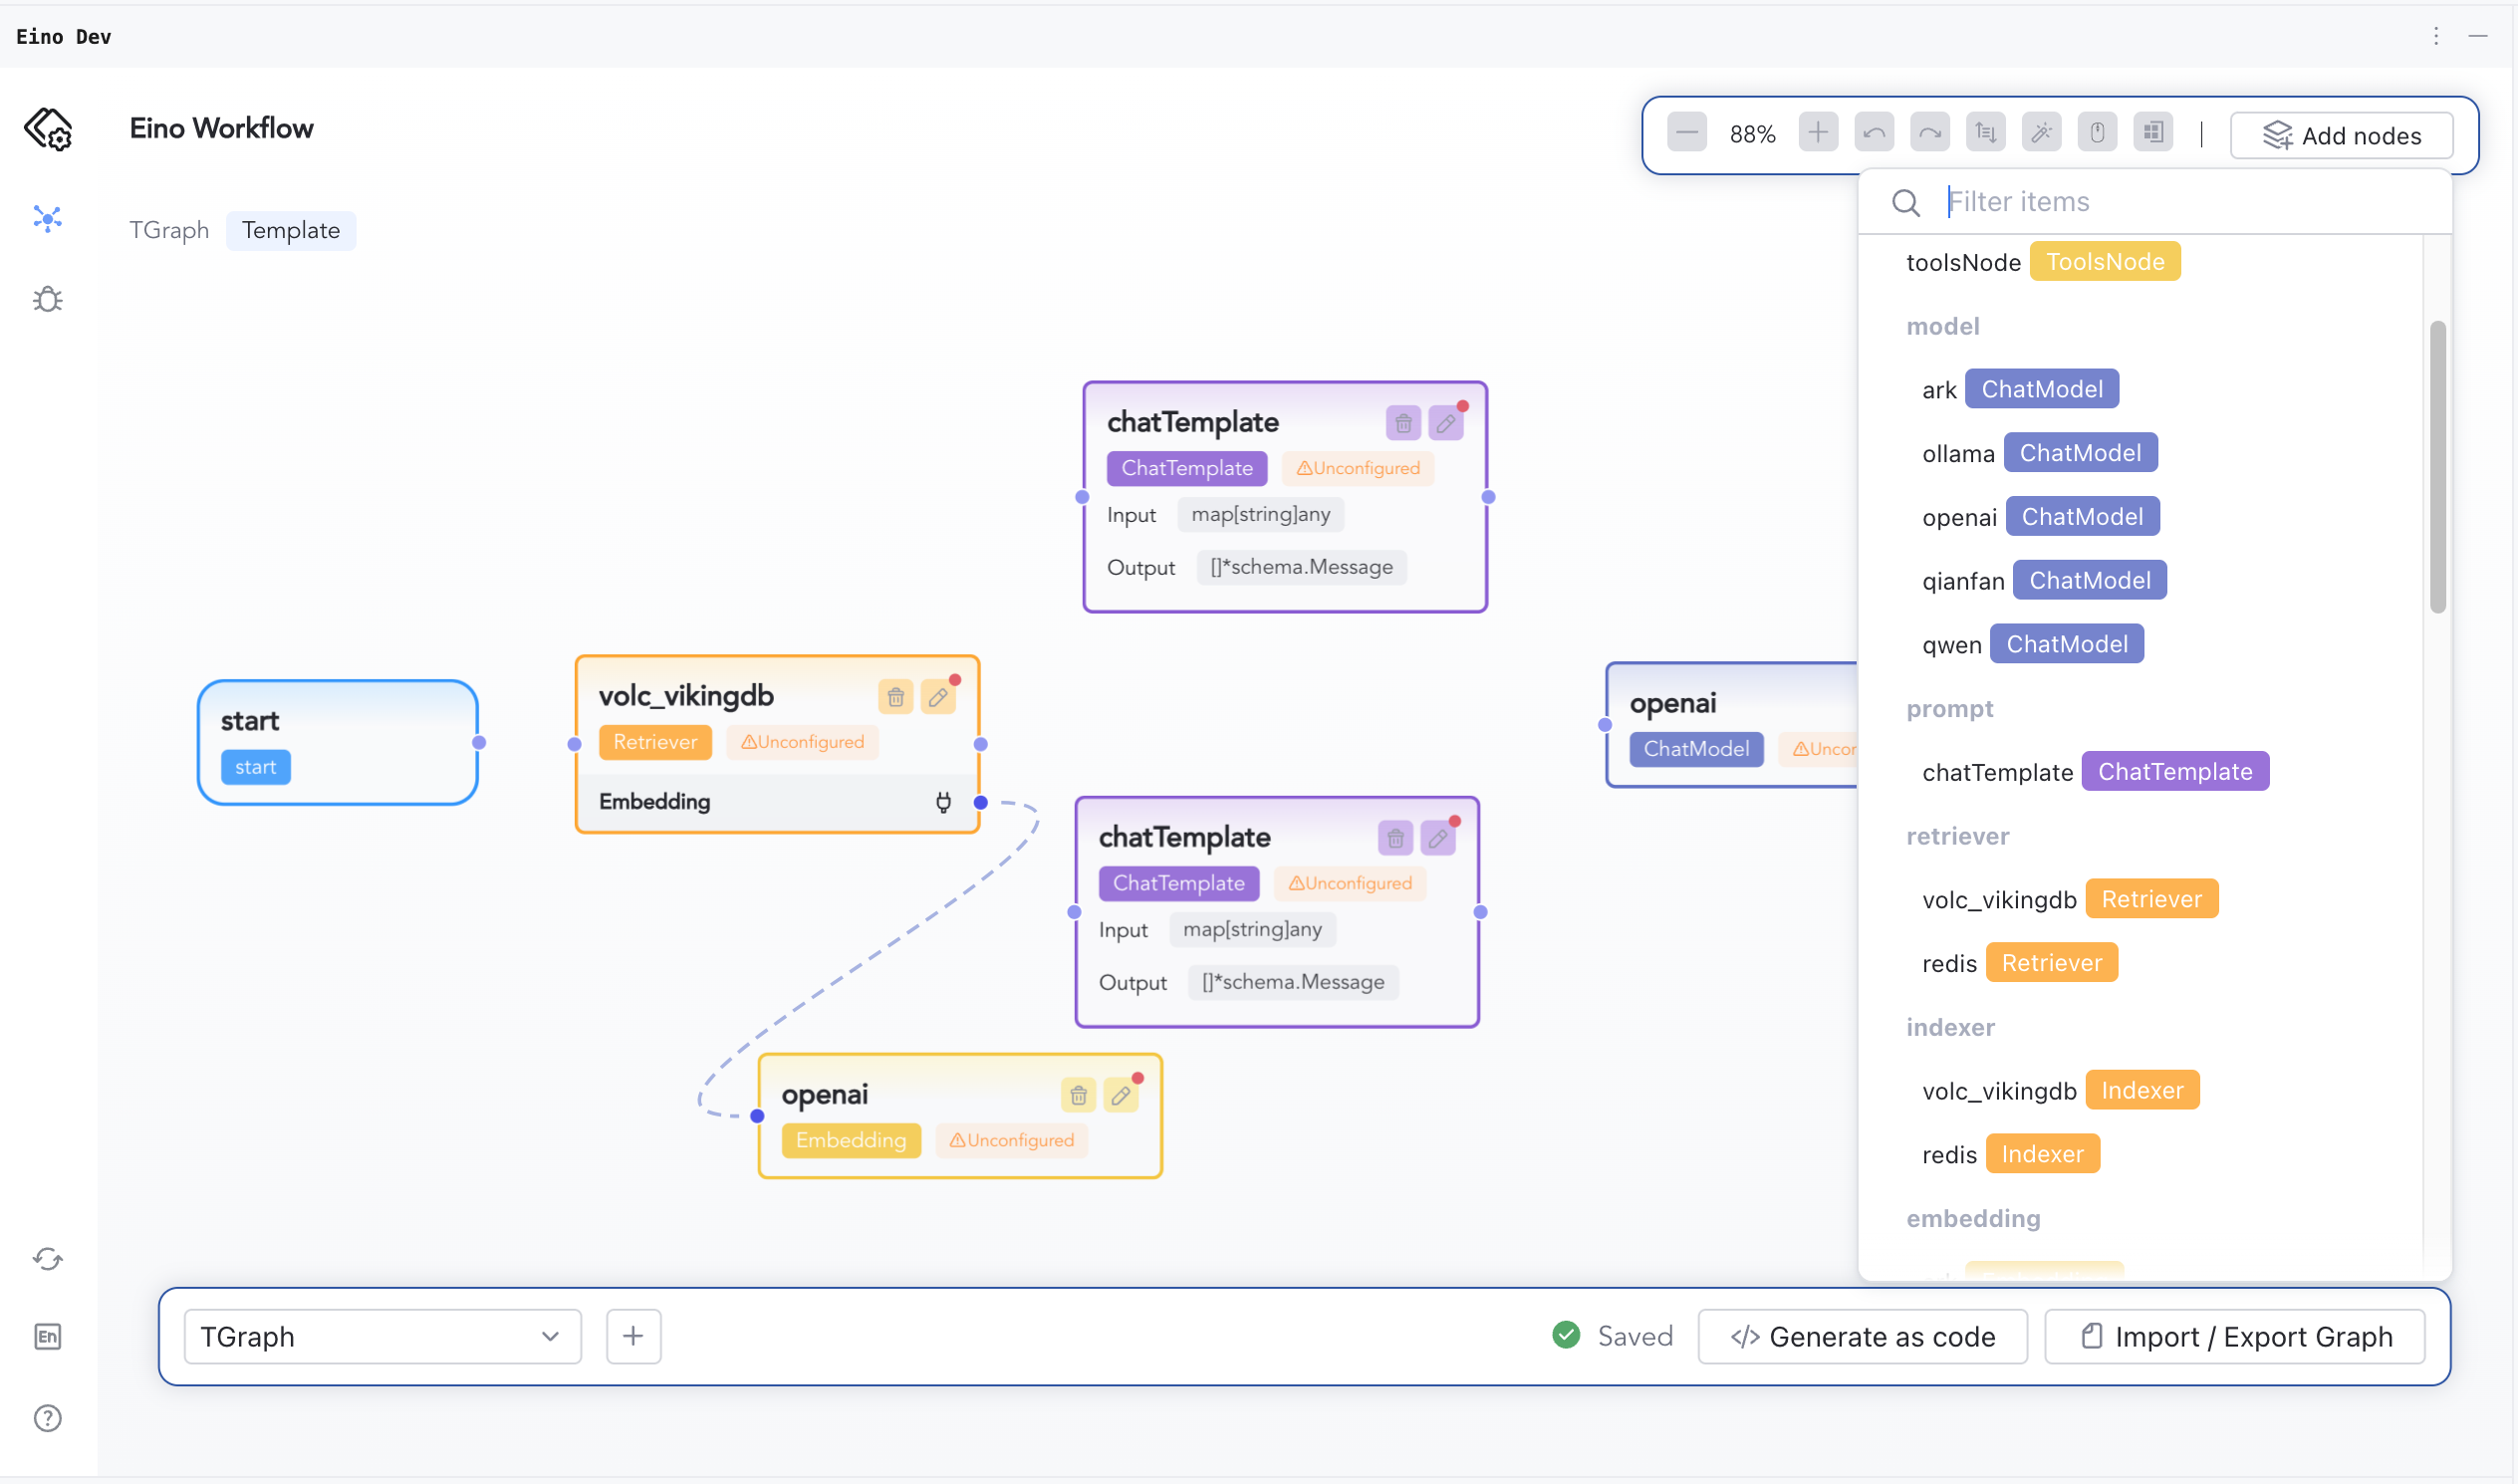Edit the openai Embedding node via pencil
This screenshot has height=1484, width=2518.
[x=1121, y=1096]
